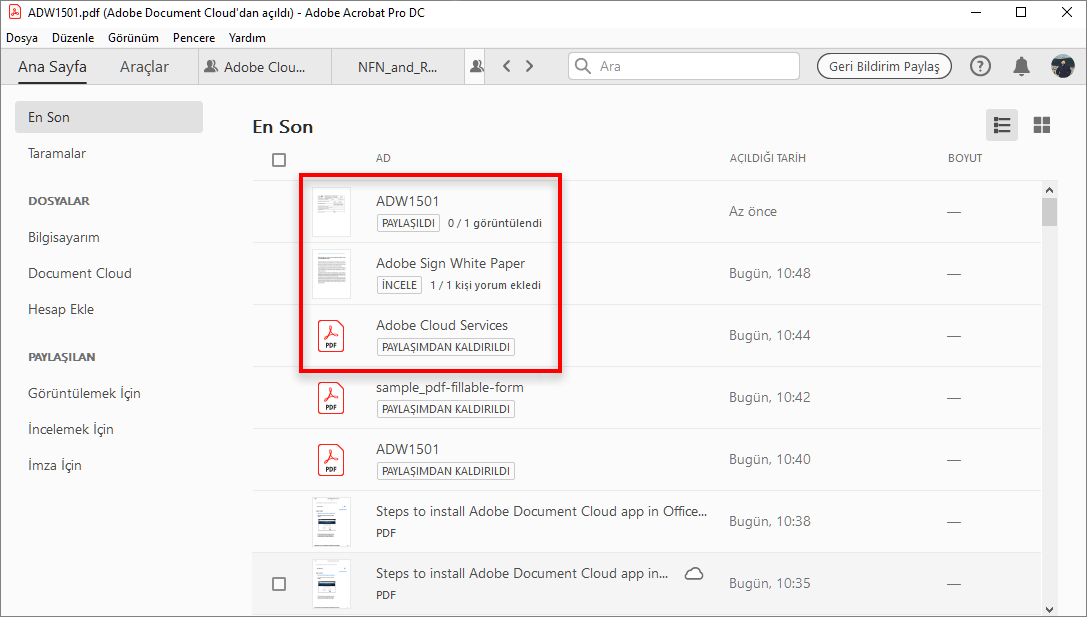
Task: Click the İNCELE badge
Action: coord(399,285)
